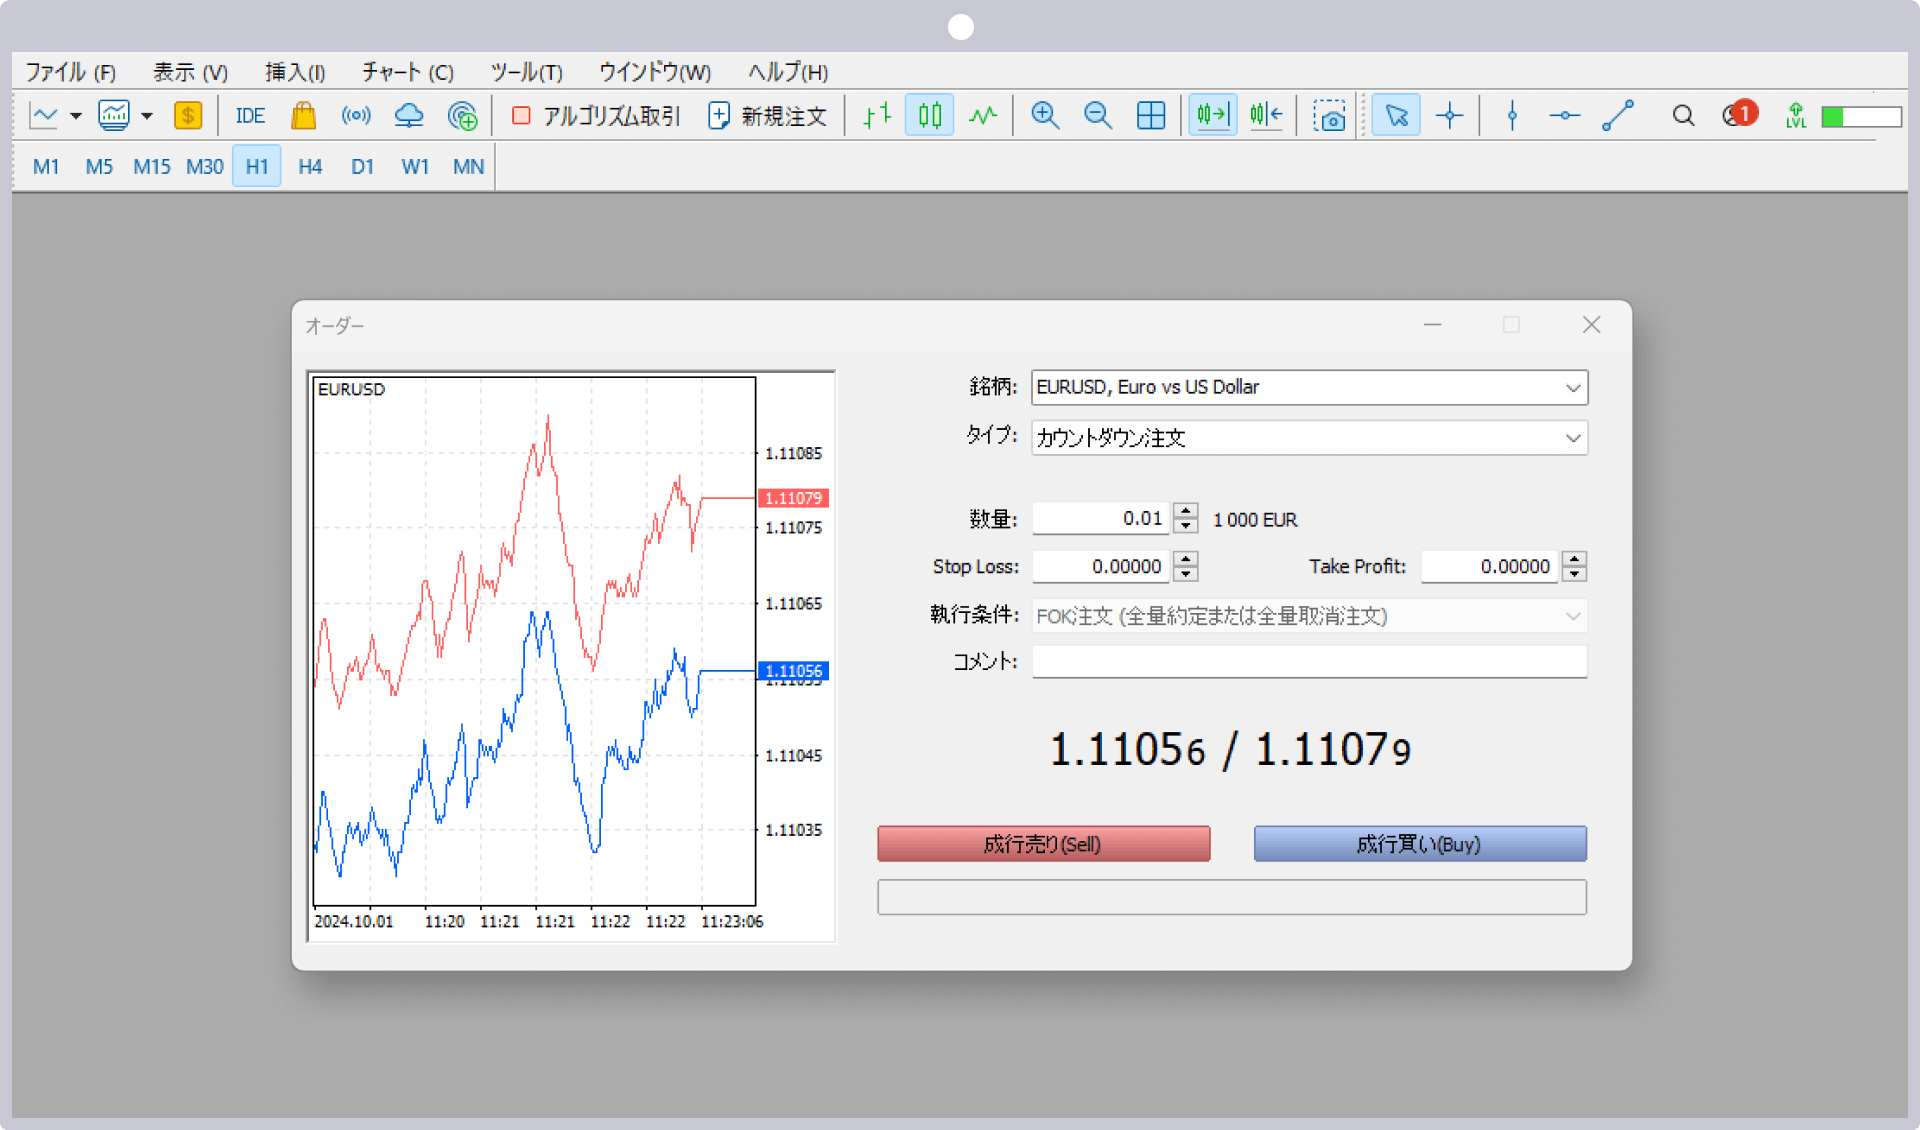Click the Take Profit input field
The height and width of the screenshot is (1130, 1920).
coord(1489,566)
